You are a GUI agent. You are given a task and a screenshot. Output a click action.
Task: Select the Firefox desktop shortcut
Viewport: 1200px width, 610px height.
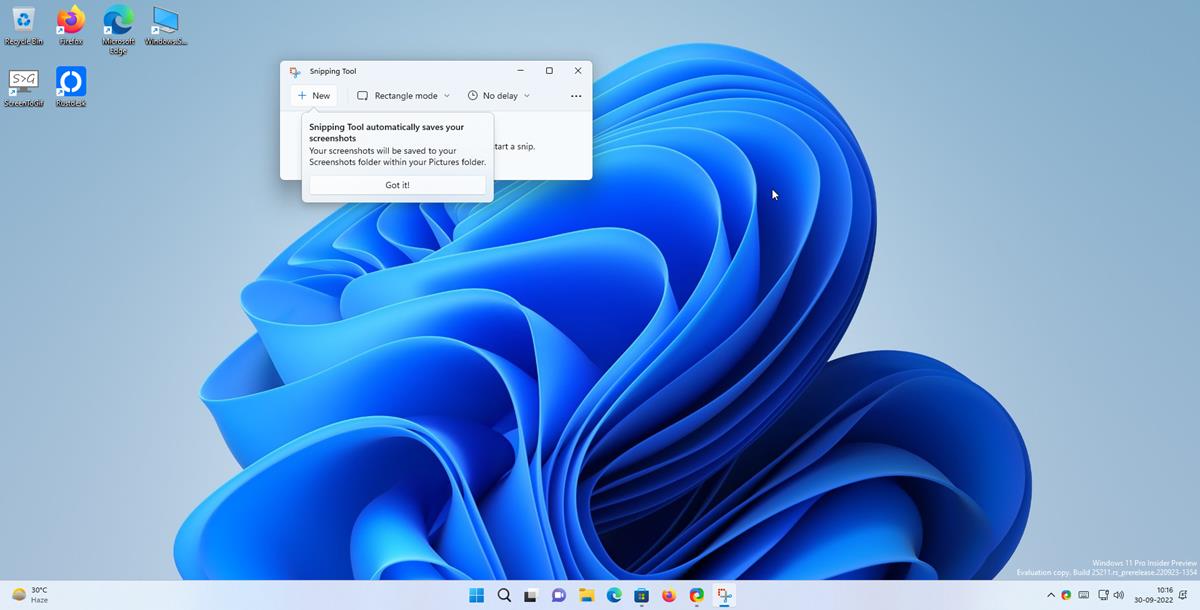pos(71,26)
